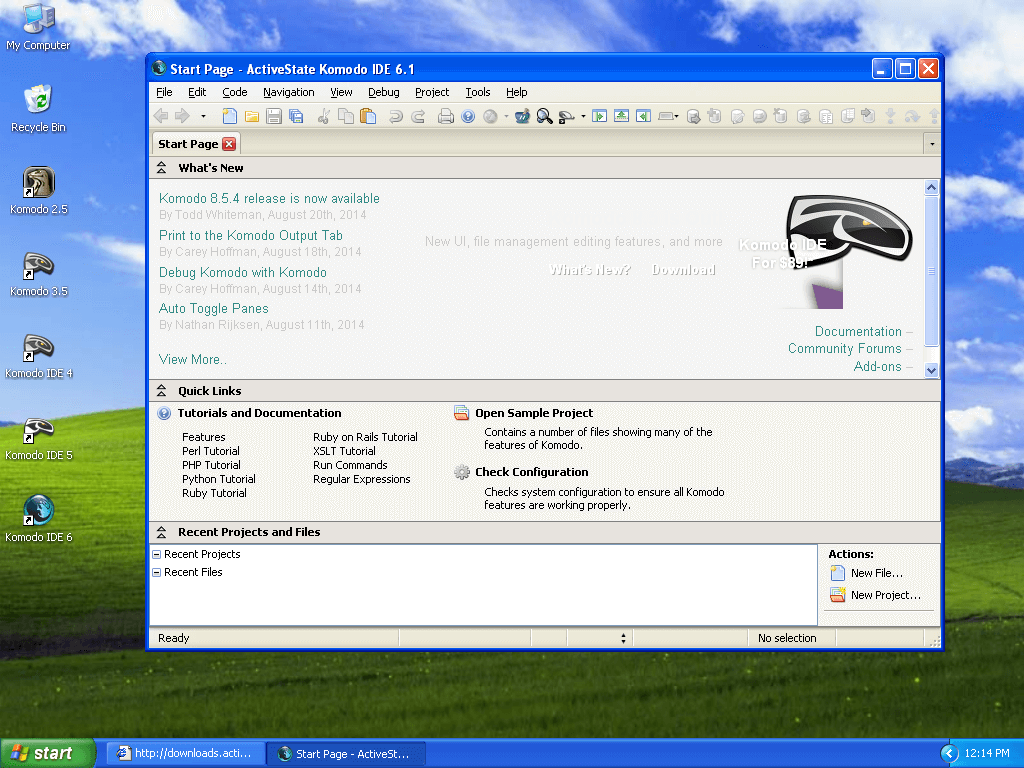Click the Back navigation arrow
Viewport: 1024px width, 768px height.
[x=161, y=116]
